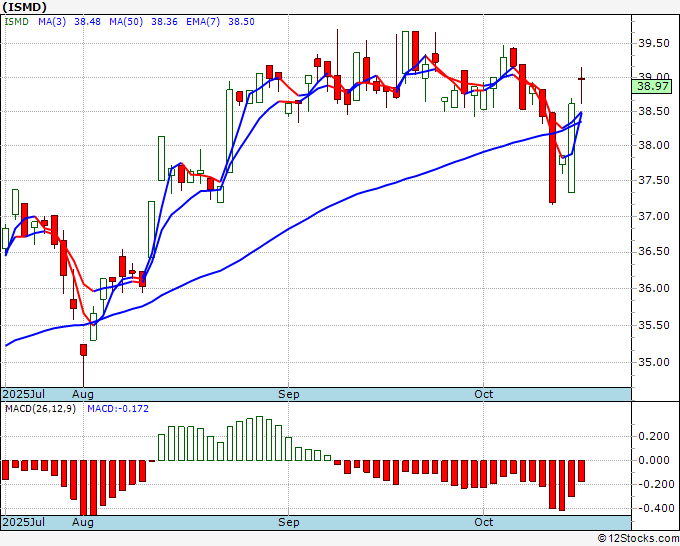This screenshot has height=546, width=680.
Task: Click the 37.50 price axis label
Action: 654,180
